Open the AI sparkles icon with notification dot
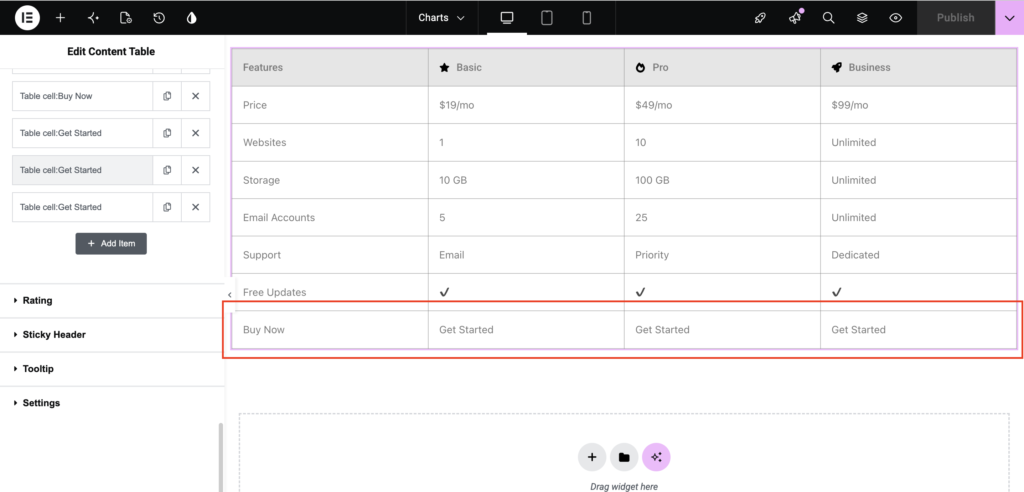 [795, 18]
